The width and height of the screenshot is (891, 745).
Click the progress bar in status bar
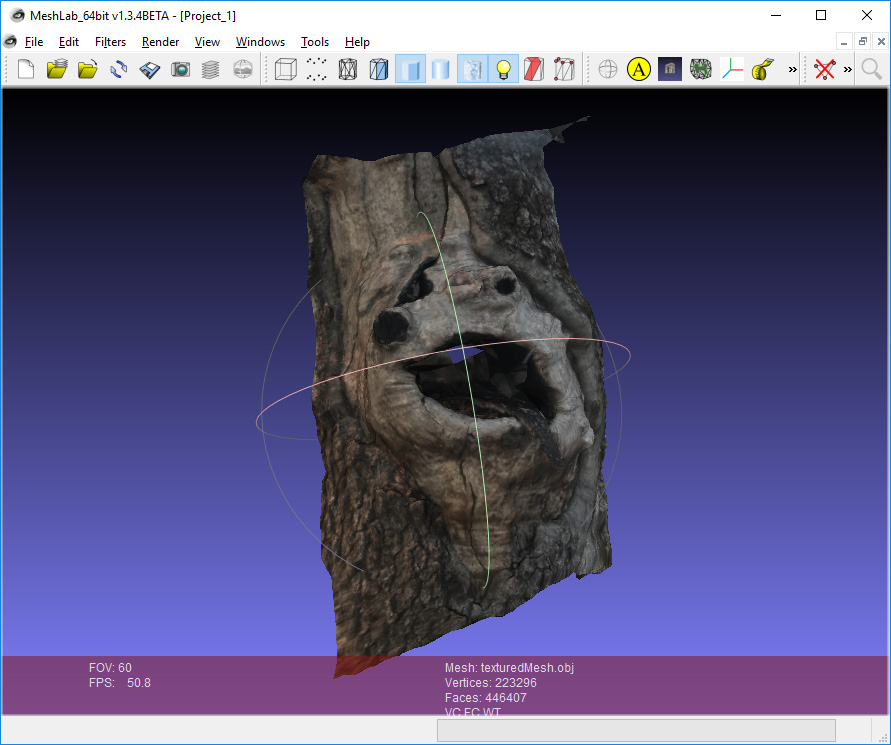636,731
